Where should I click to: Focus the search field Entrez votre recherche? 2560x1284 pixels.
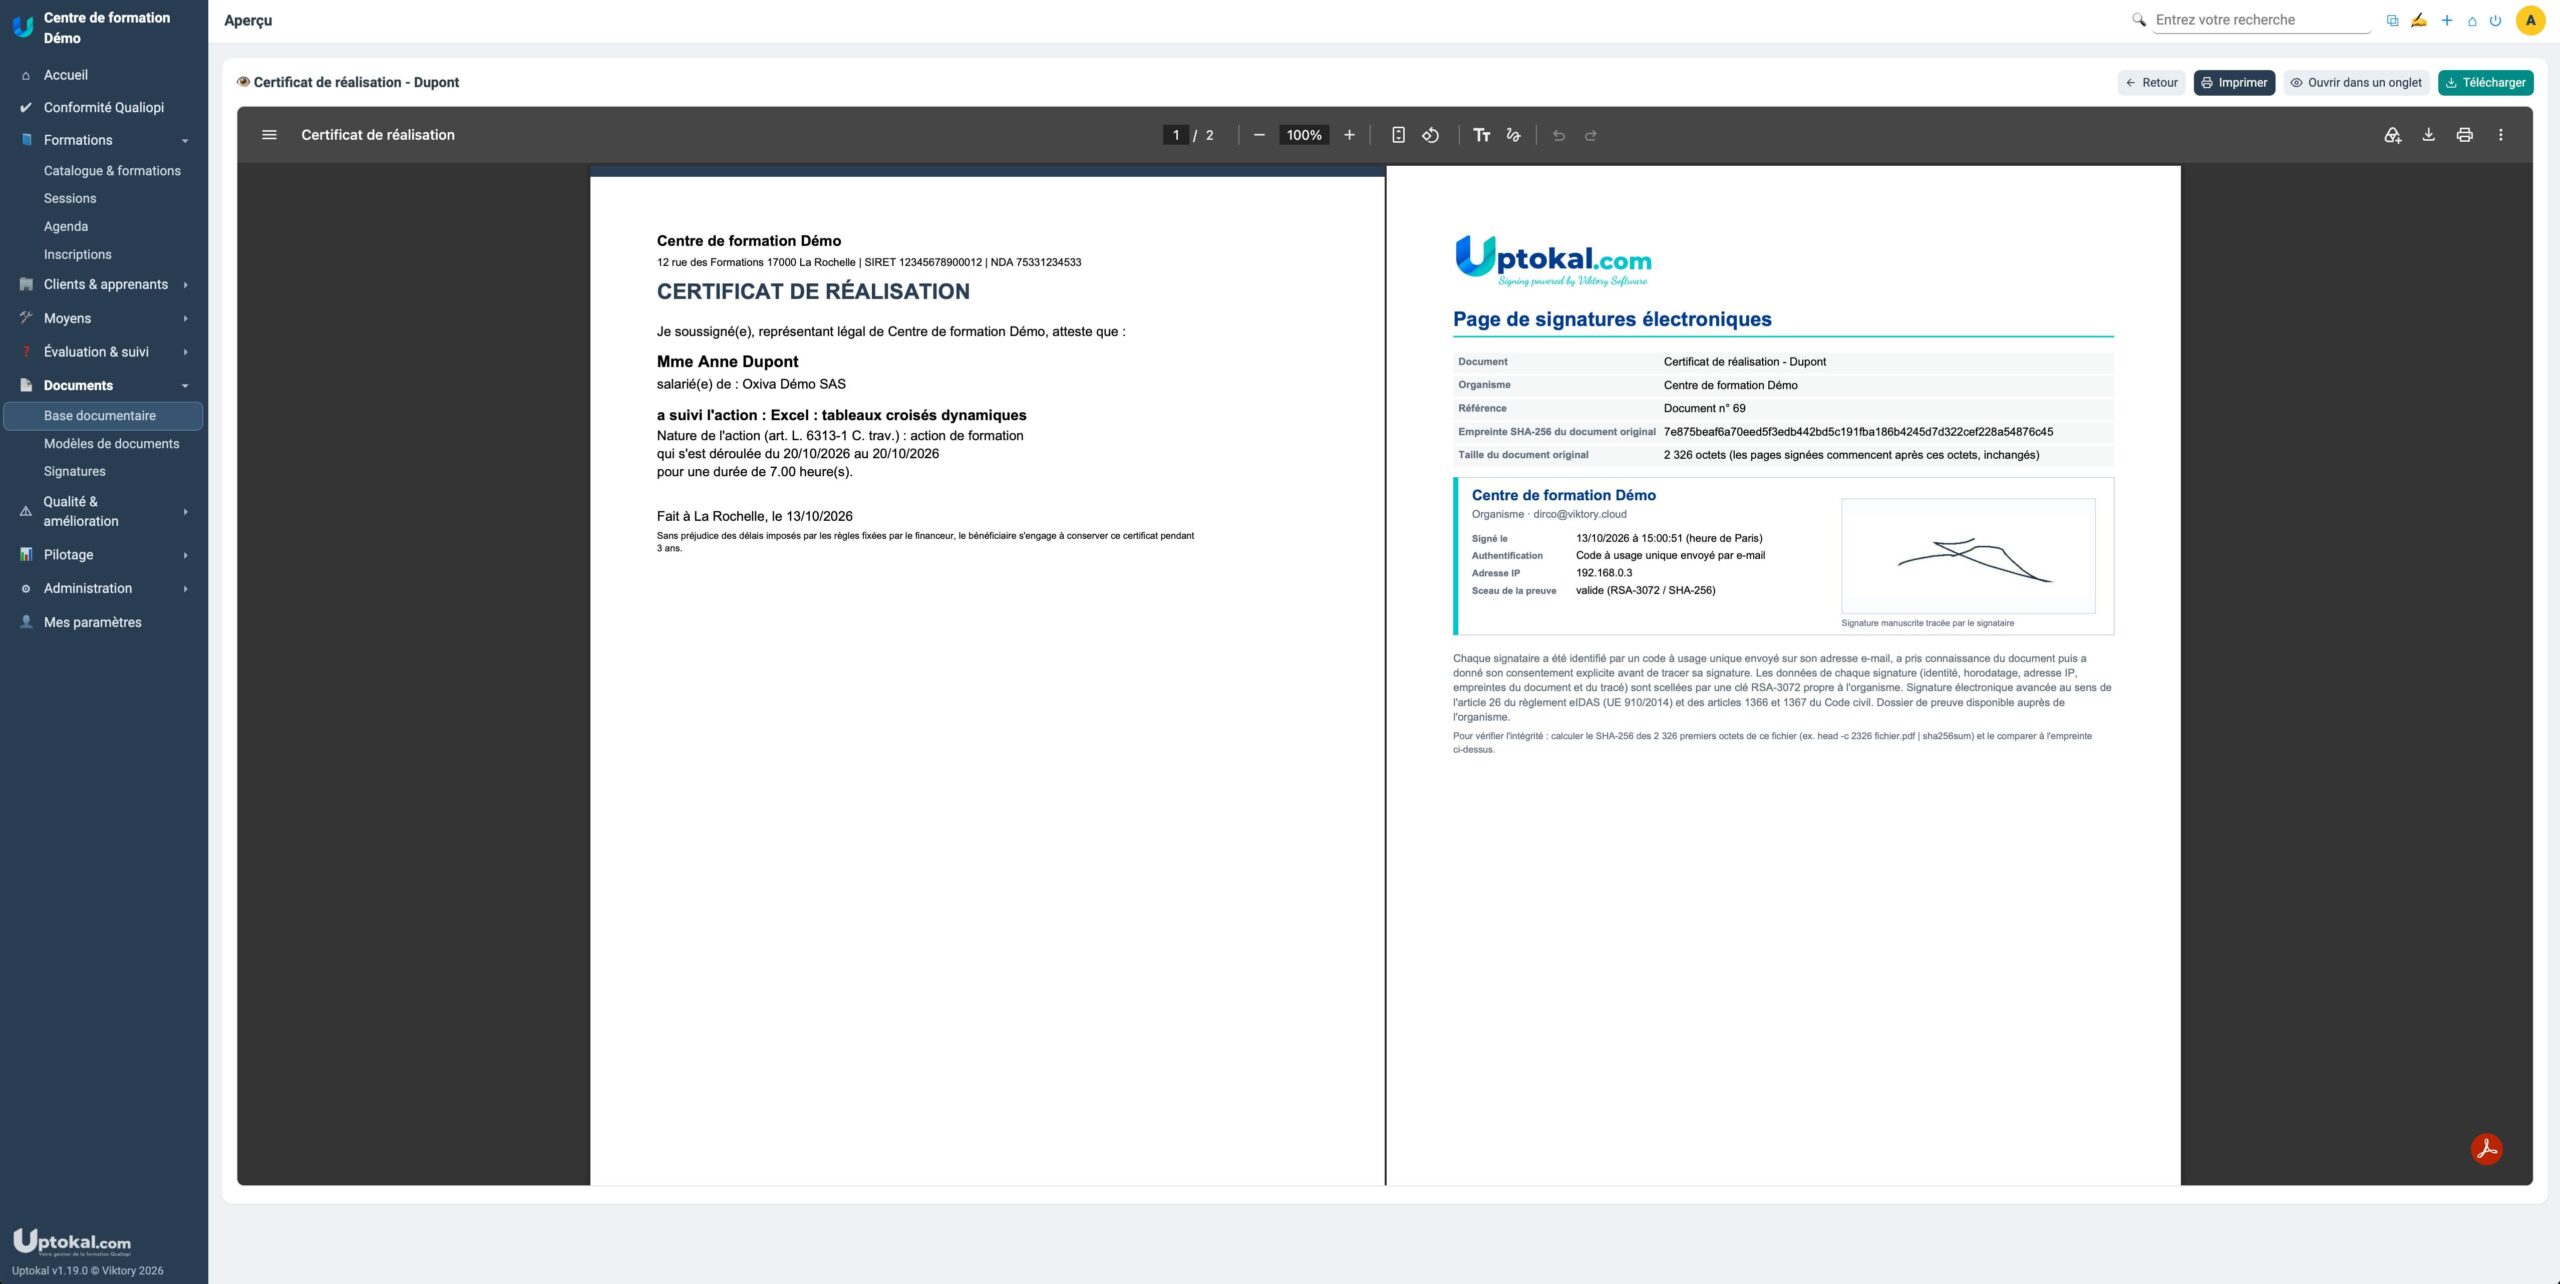tap(2262, 20)
